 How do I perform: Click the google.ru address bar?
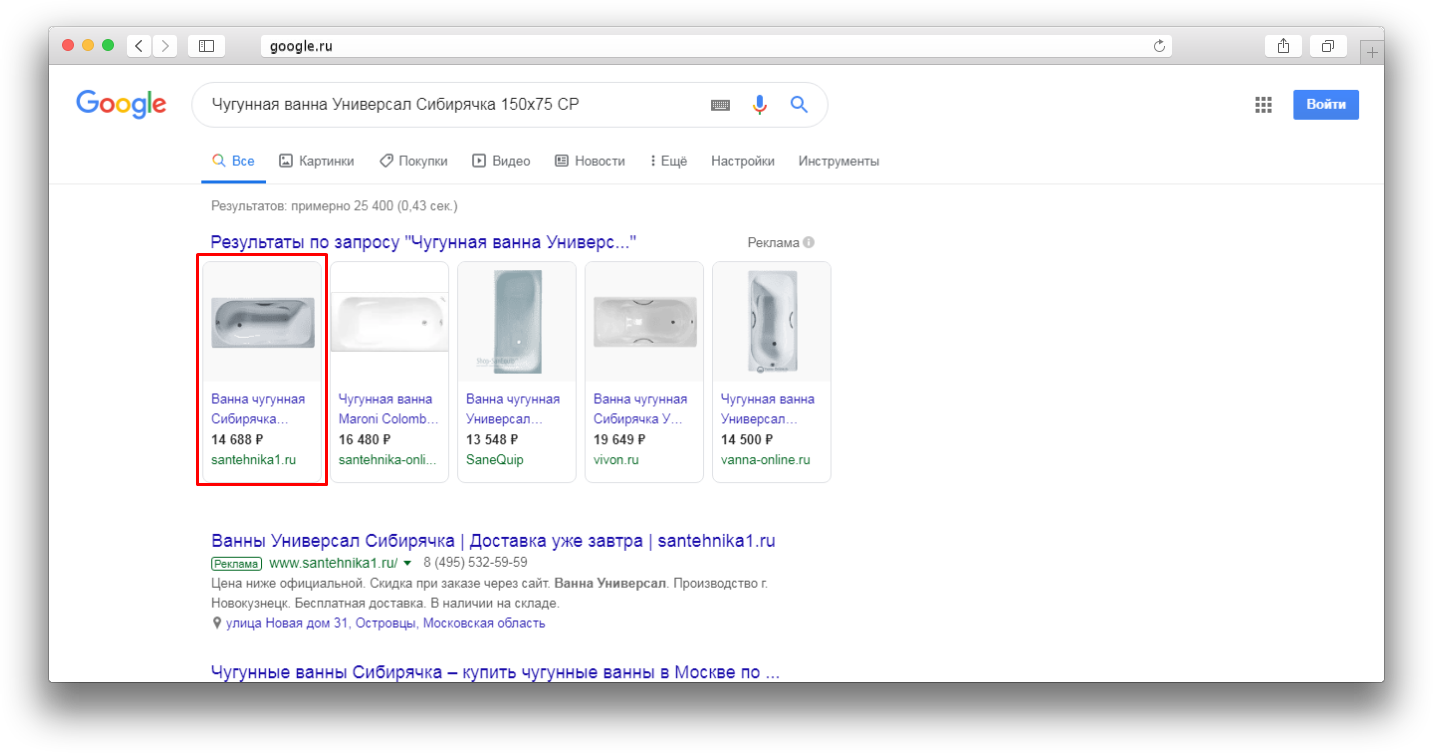717,46
